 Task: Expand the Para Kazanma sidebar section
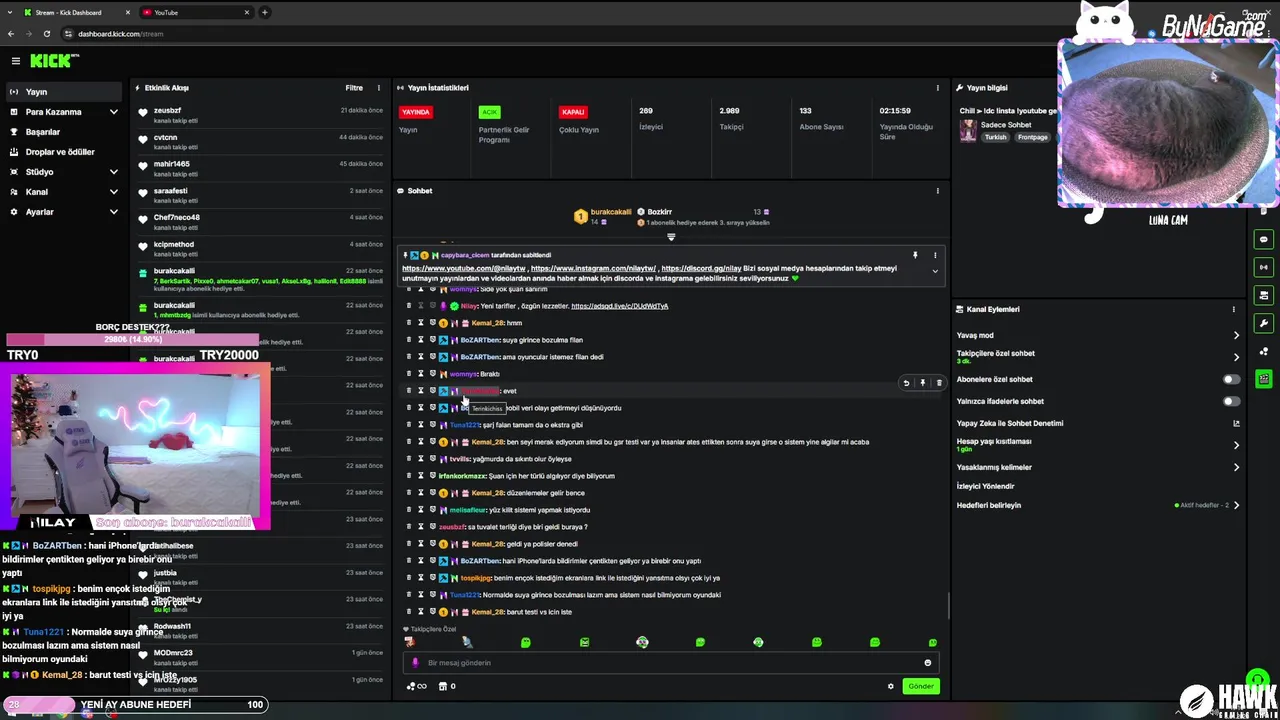(65, 112)
